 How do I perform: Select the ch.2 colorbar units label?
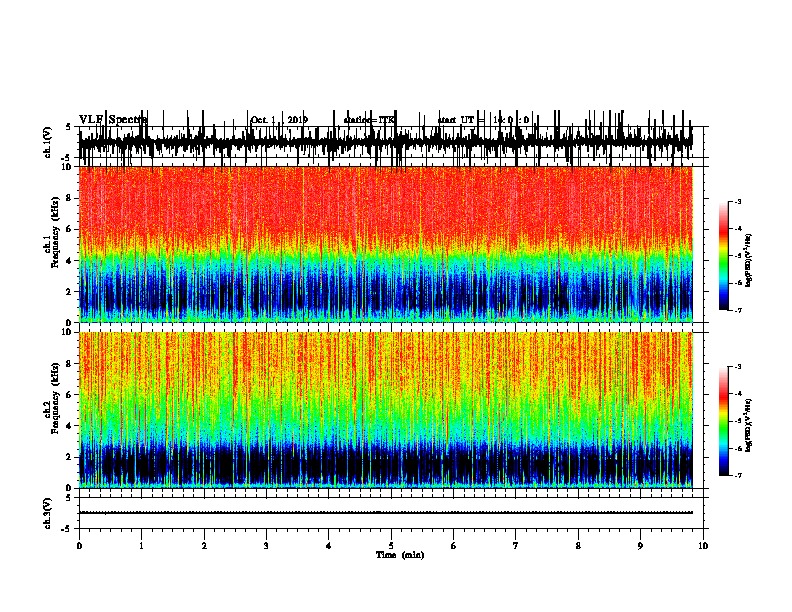(748, 424)
